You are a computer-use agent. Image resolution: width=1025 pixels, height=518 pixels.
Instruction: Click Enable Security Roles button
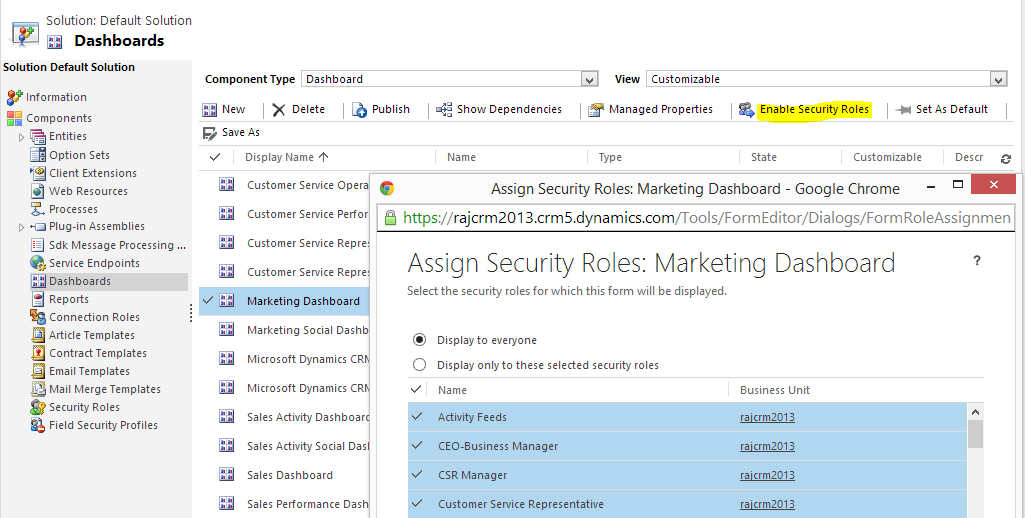click(x=813, y=110)
